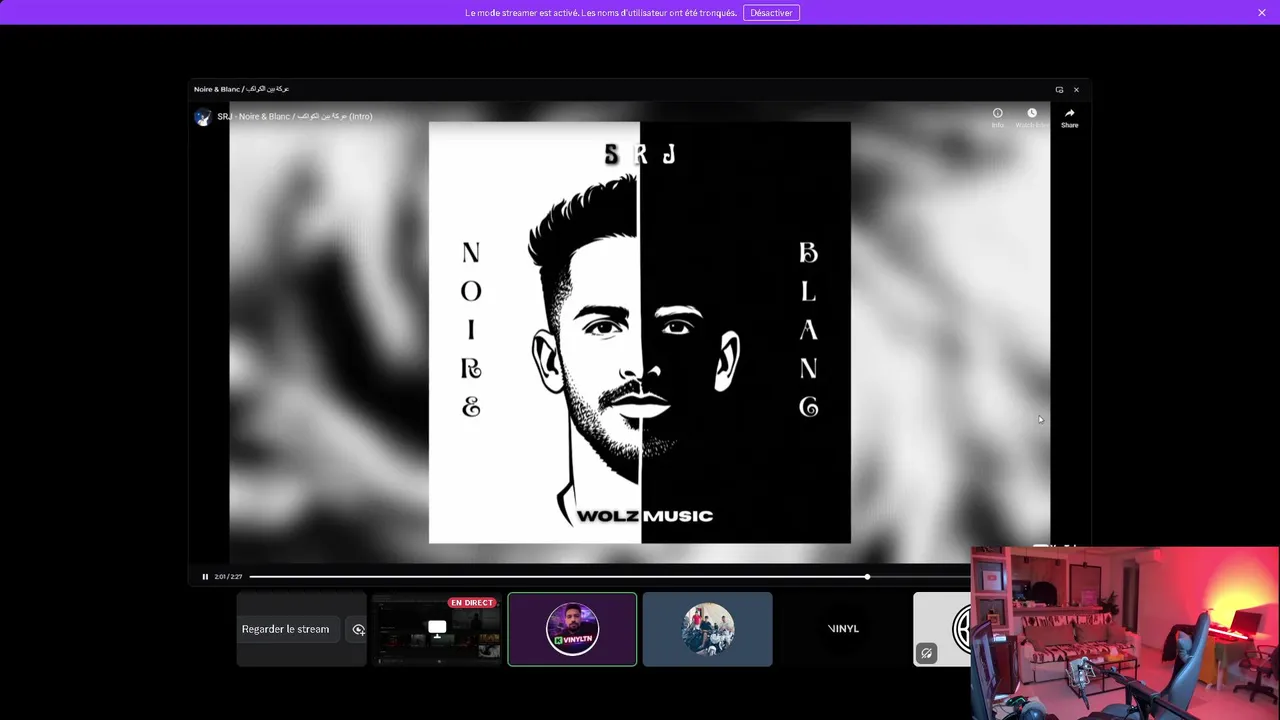Click the 2:01 / 2:27 timestamp

click(228, 576)
